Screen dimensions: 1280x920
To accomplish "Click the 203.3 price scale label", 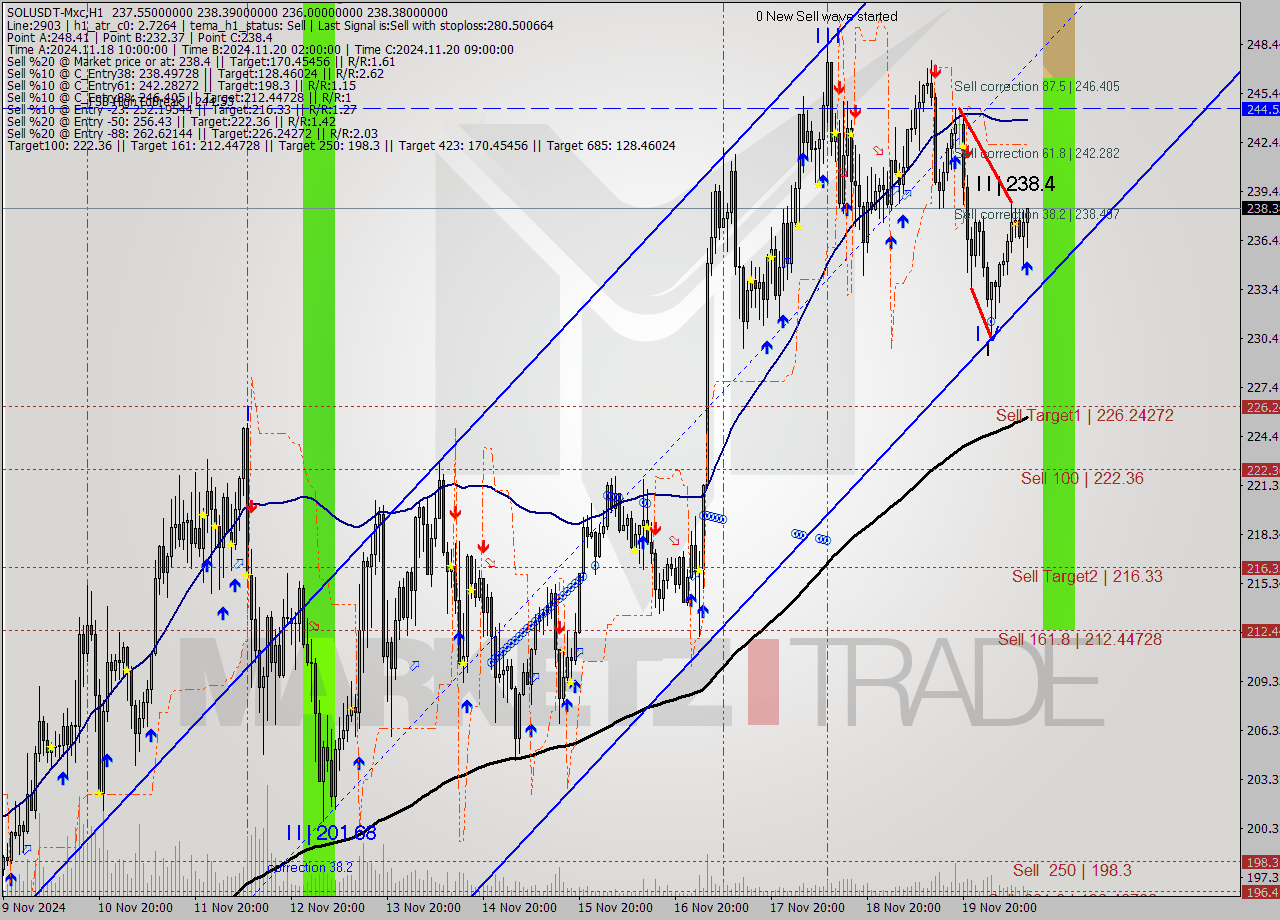I will [1262, 779].
